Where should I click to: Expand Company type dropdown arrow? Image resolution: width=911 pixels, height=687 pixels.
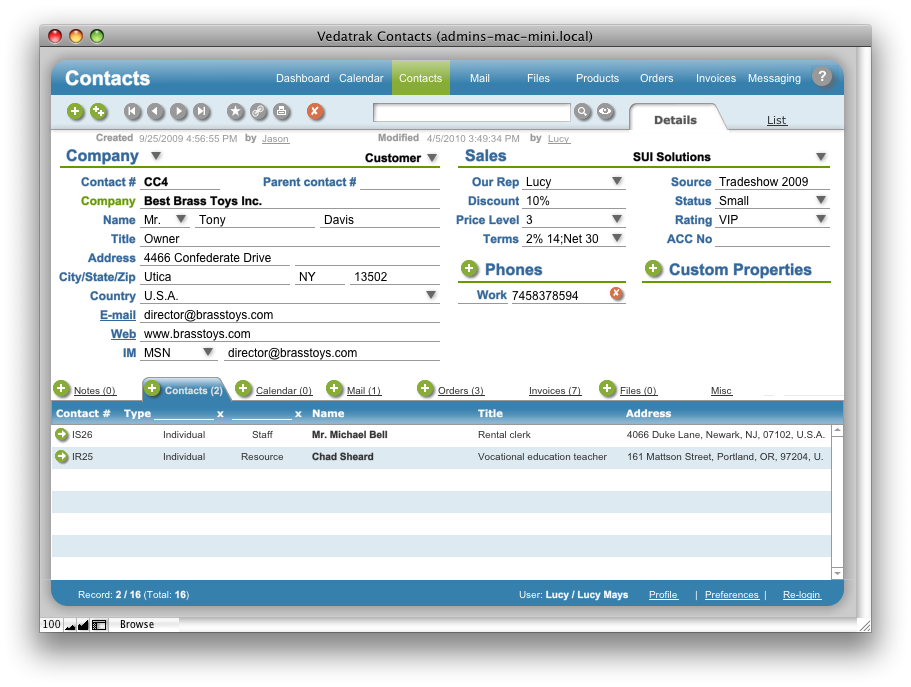156,156
